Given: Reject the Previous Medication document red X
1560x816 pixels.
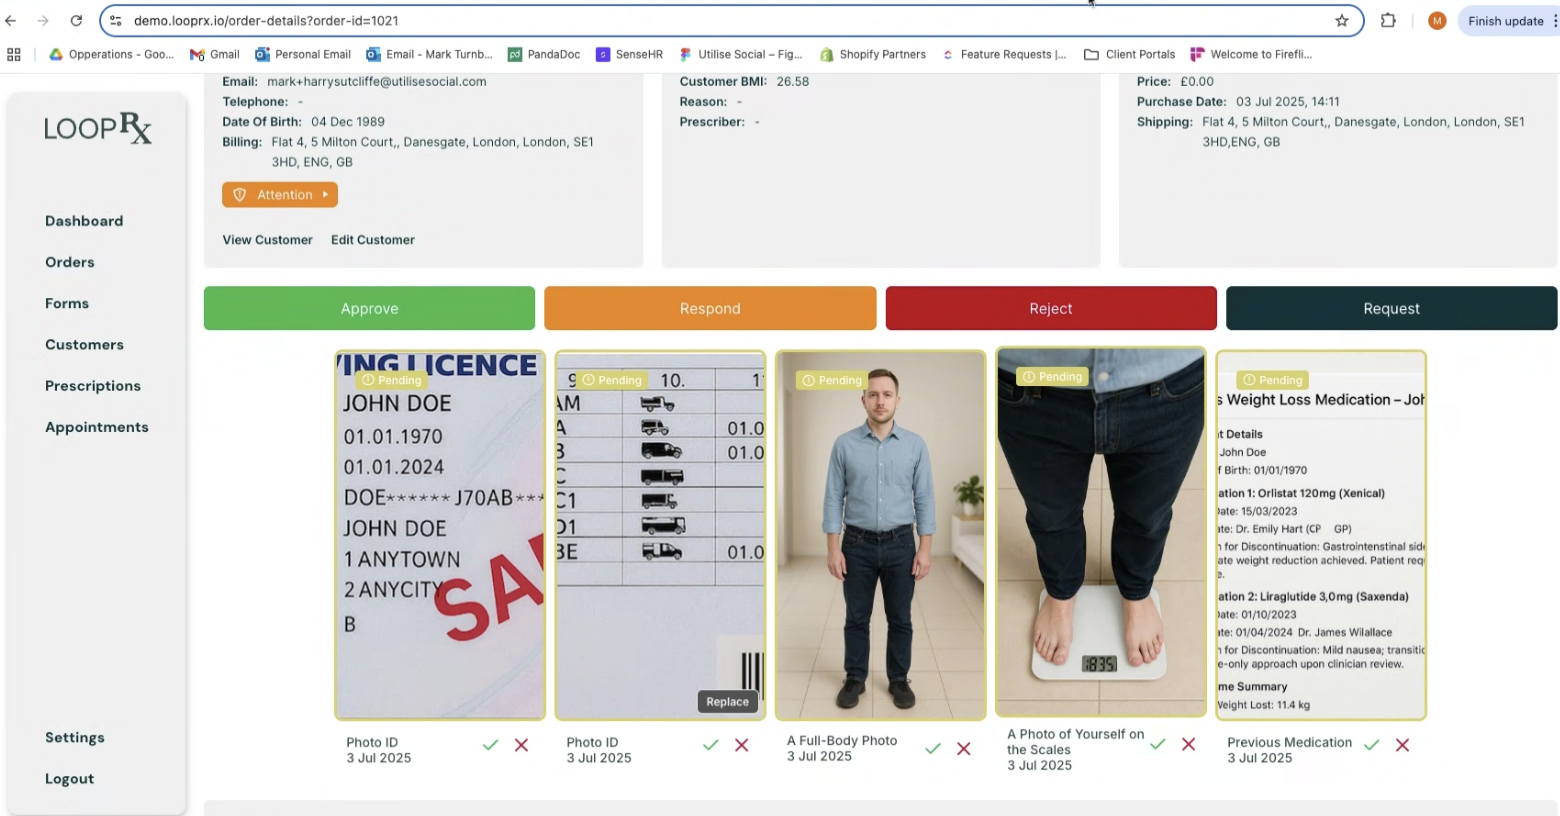Looking at the screenshot, I should tap(1402, 745).
